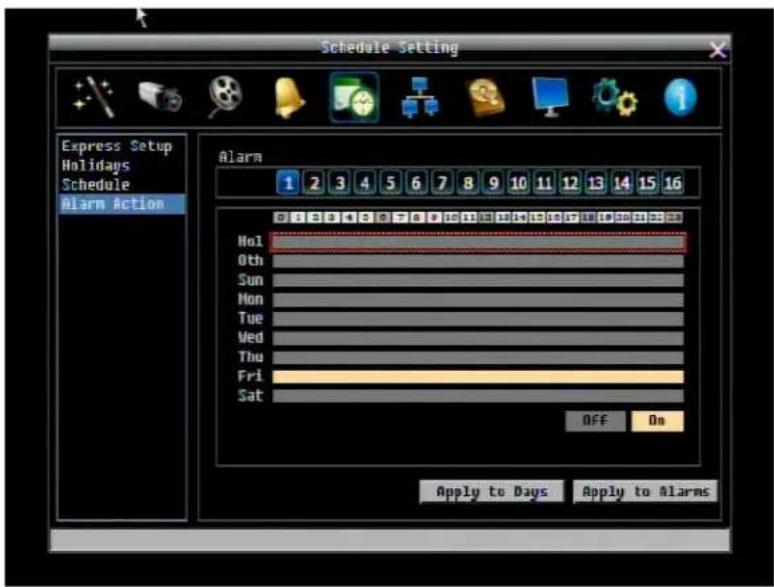Click the gray status bar at bottom

click(390, 541)
